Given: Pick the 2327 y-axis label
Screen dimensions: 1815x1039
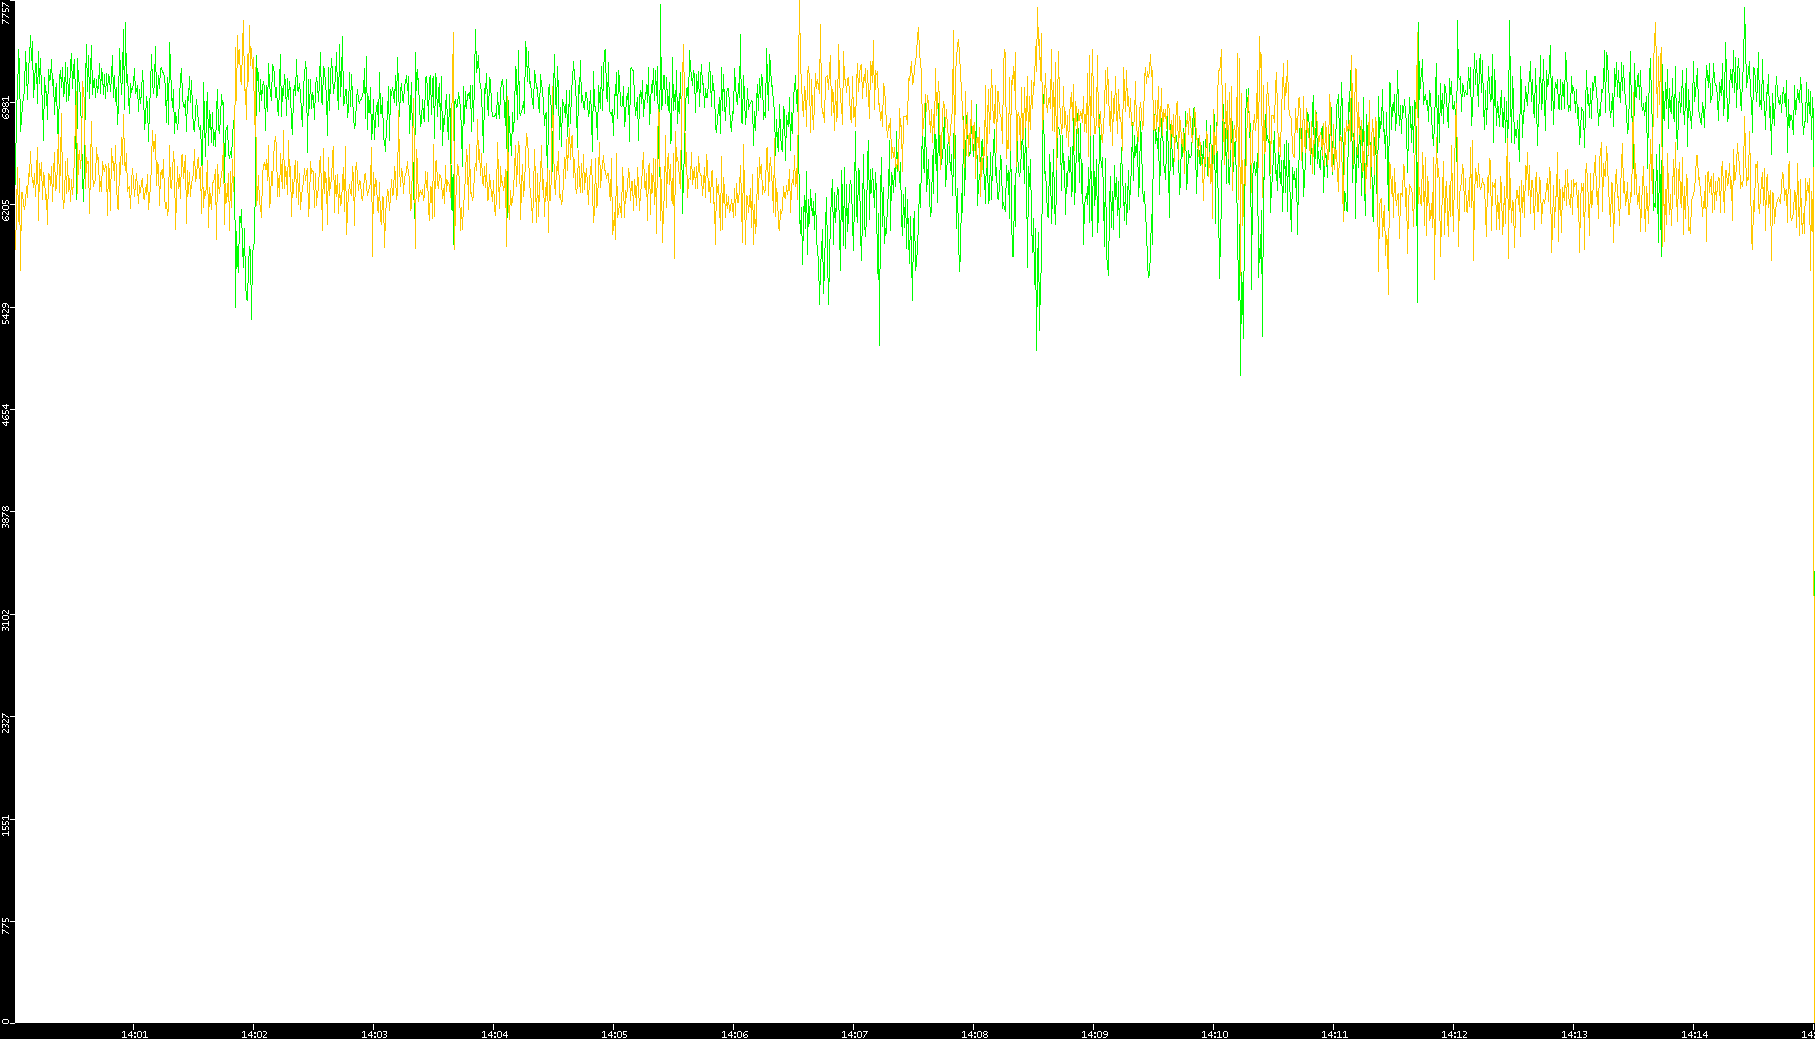Looking at the screenshot, I should click(x=7, y=723).
